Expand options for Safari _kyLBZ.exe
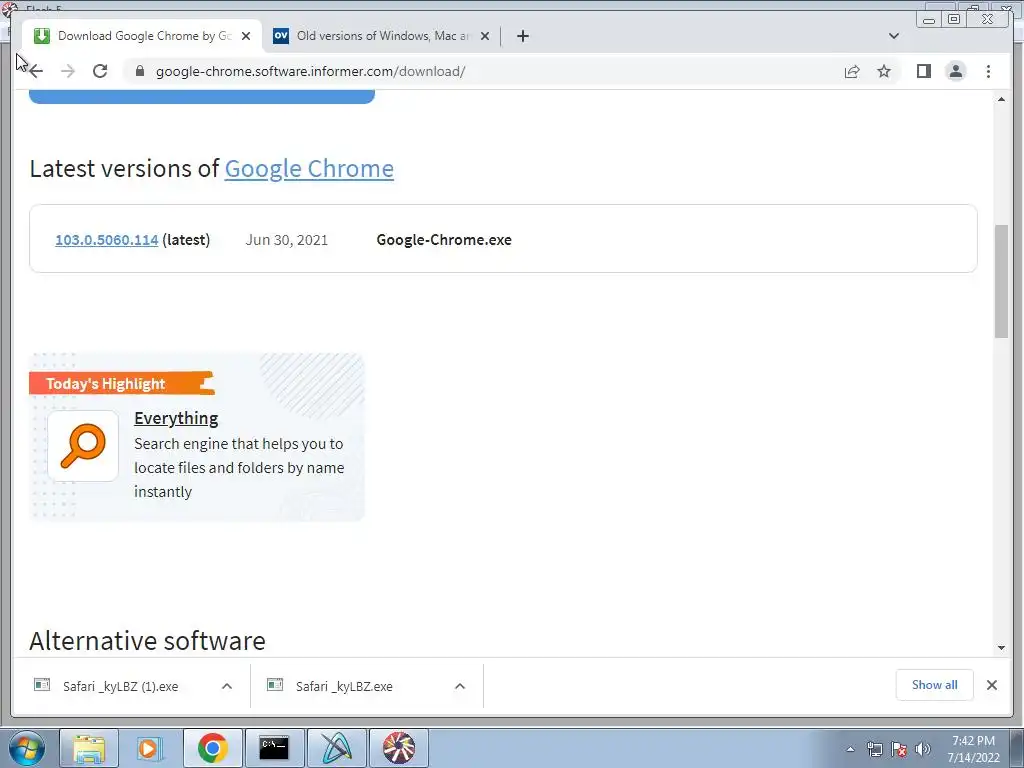Image resolution: width=1024 pixels, height=768 pixels. click(x=460, y=686)
